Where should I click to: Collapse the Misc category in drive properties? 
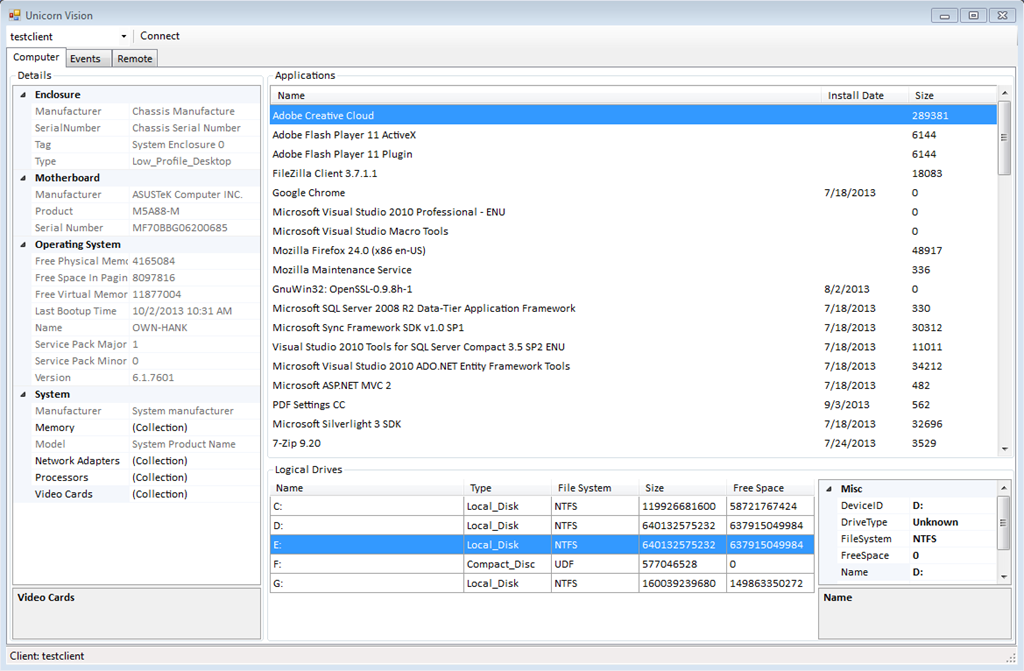click(828, 489)
